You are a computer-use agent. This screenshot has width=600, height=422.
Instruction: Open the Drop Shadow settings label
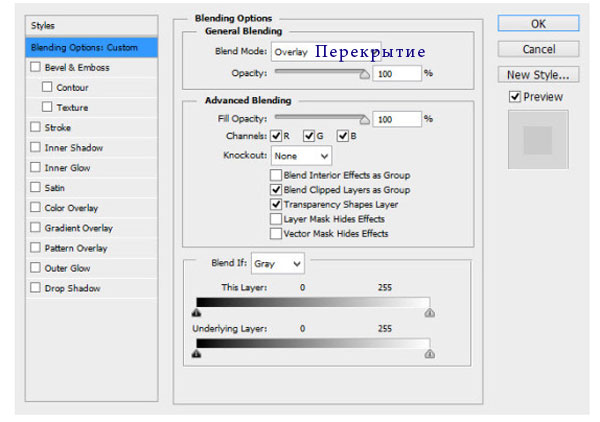(72, 288)
